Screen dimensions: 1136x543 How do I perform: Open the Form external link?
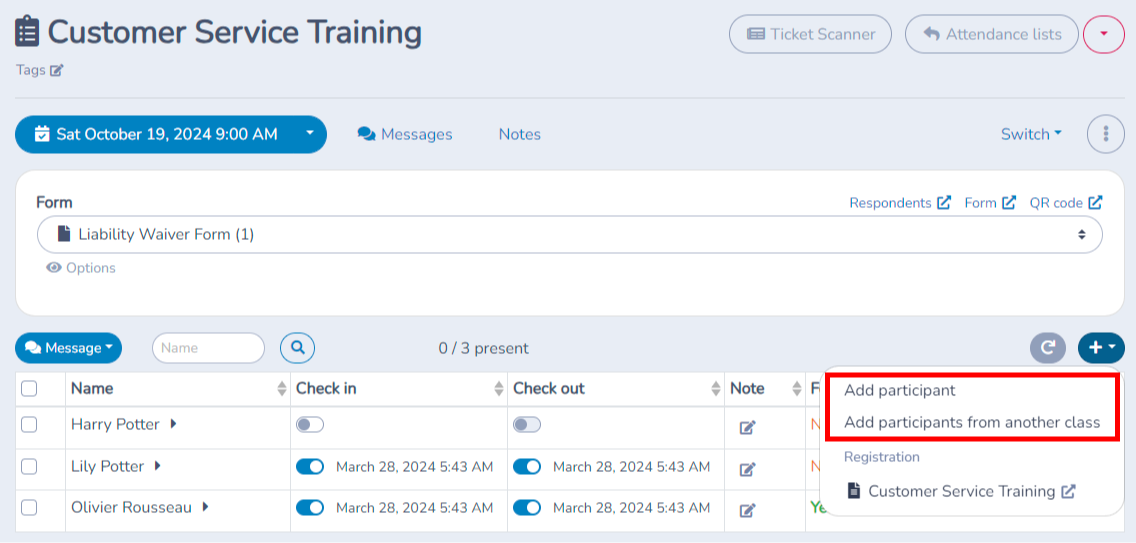click(990, 203)
